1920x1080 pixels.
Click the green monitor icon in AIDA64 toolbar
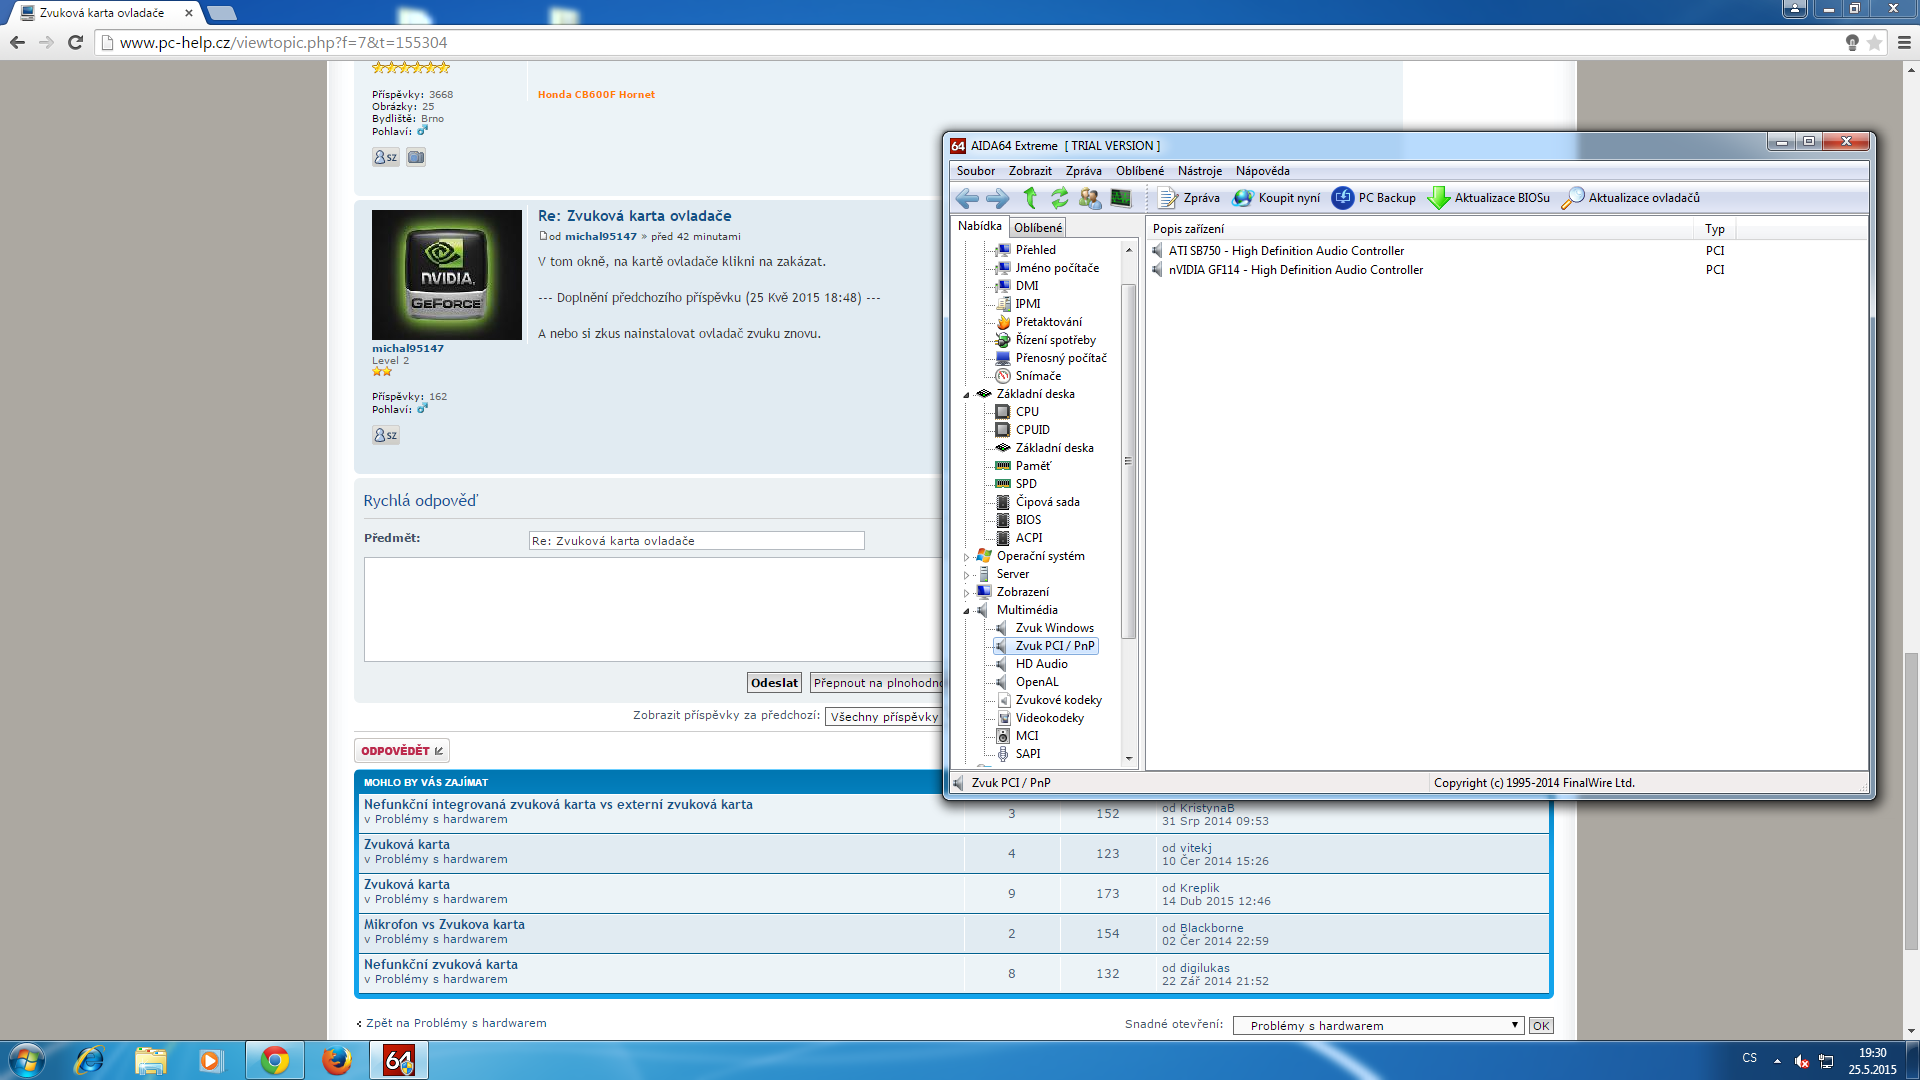tap(1121, 198)
